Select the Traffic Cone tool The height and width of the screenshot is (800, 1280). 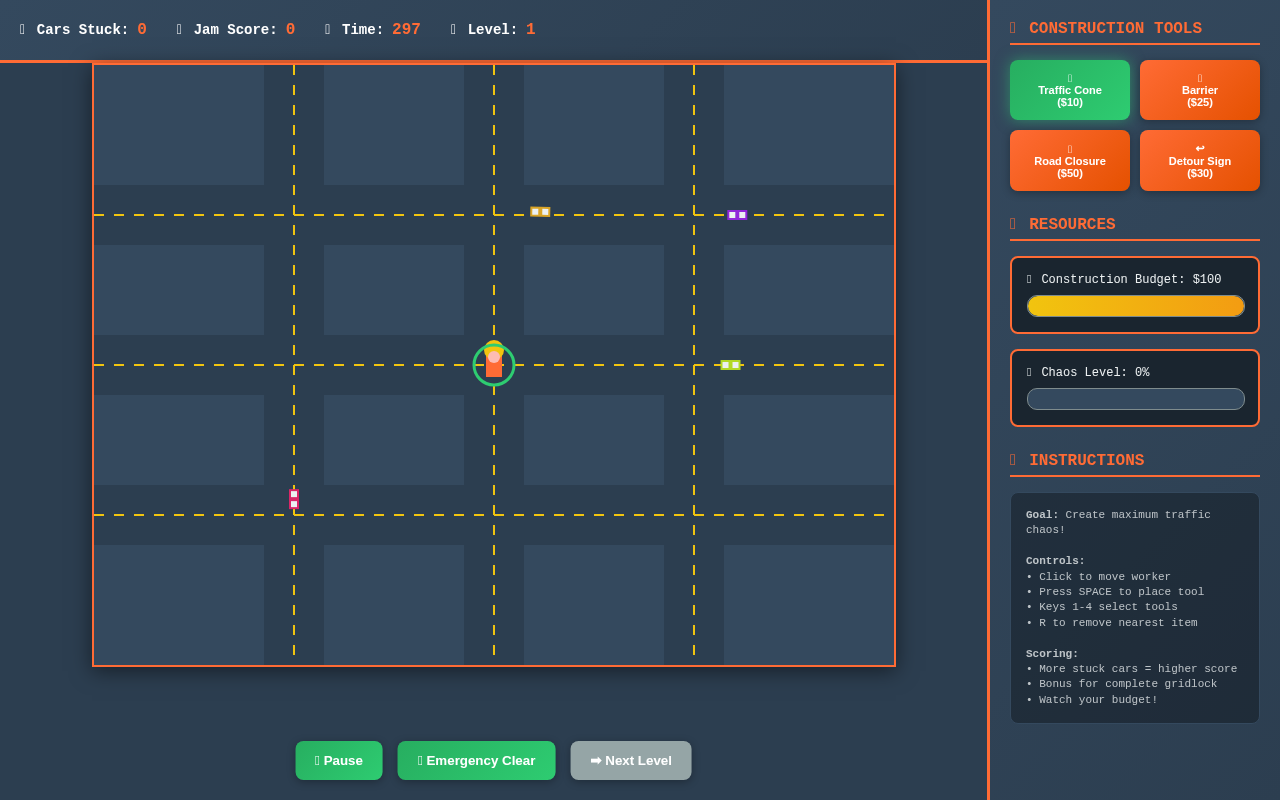pyautogui.click(x=1069, y=90)
